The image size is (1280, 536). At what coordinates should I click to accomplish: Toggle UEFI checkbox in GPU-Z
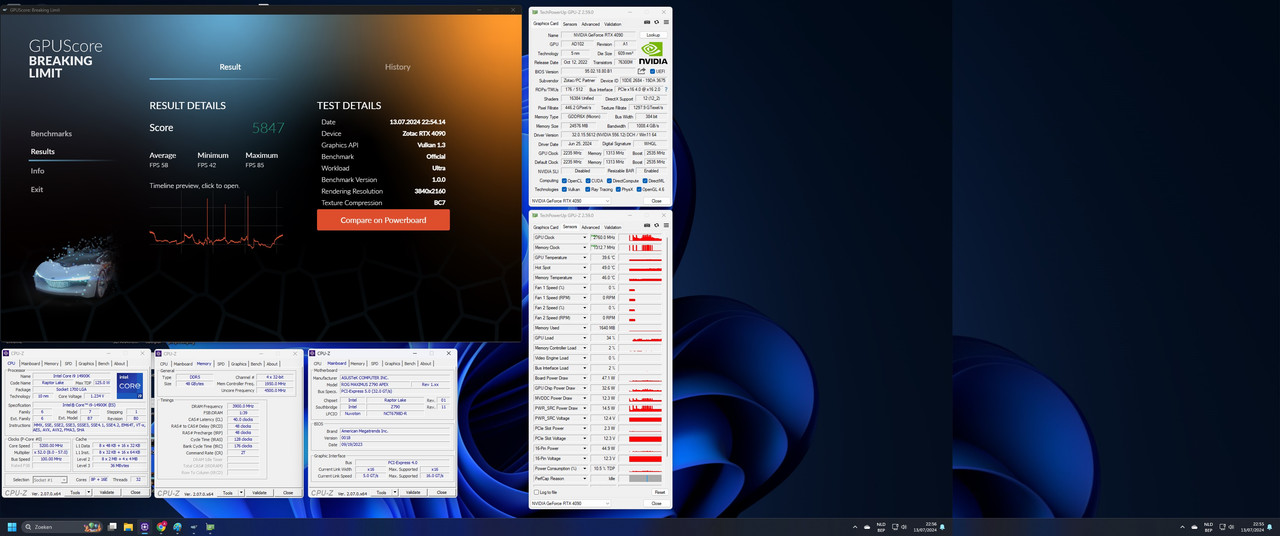tap(652, 71)
